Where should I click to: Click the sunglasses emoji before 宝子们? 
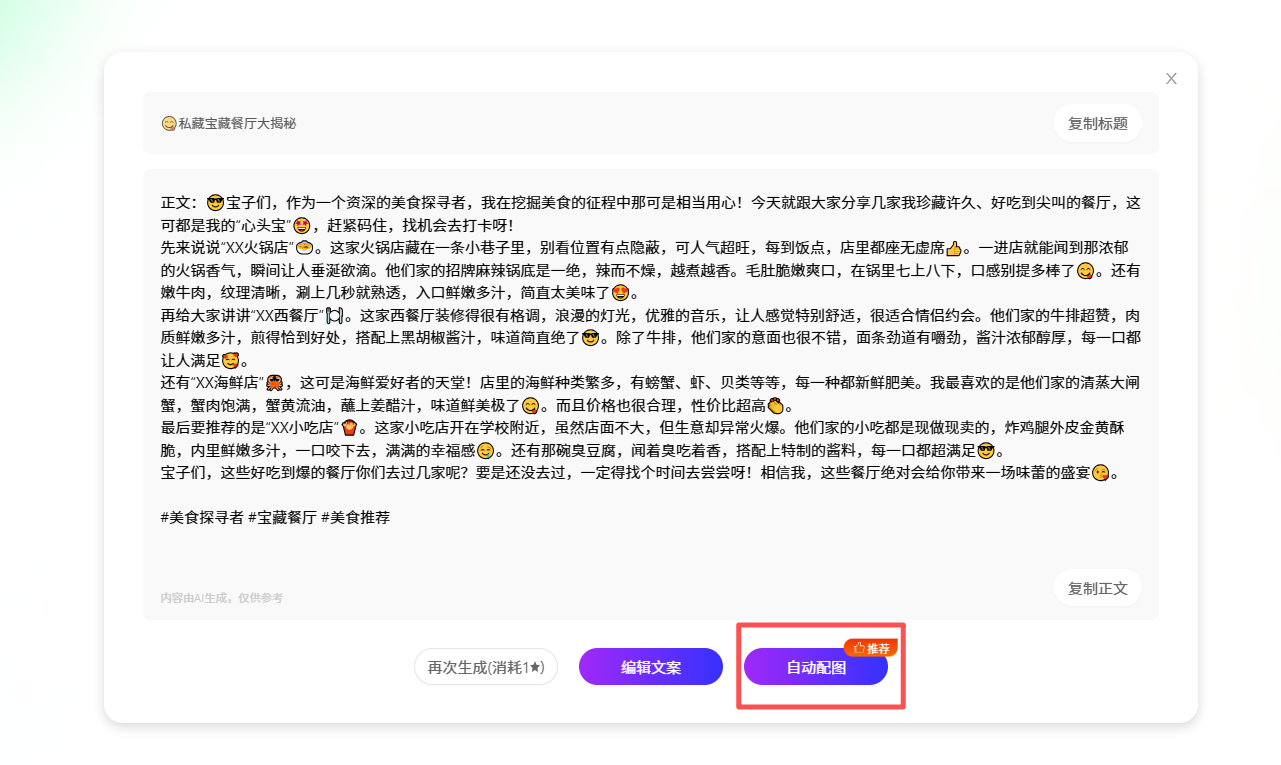(x=215, y=202)
